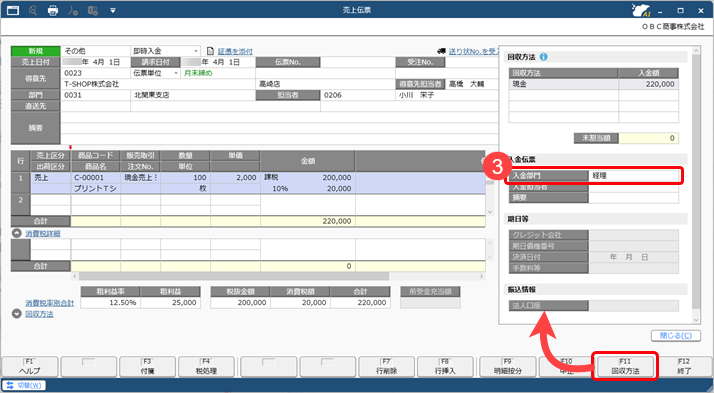Click the F3 付箋 function key button

[x=147, y=367]
